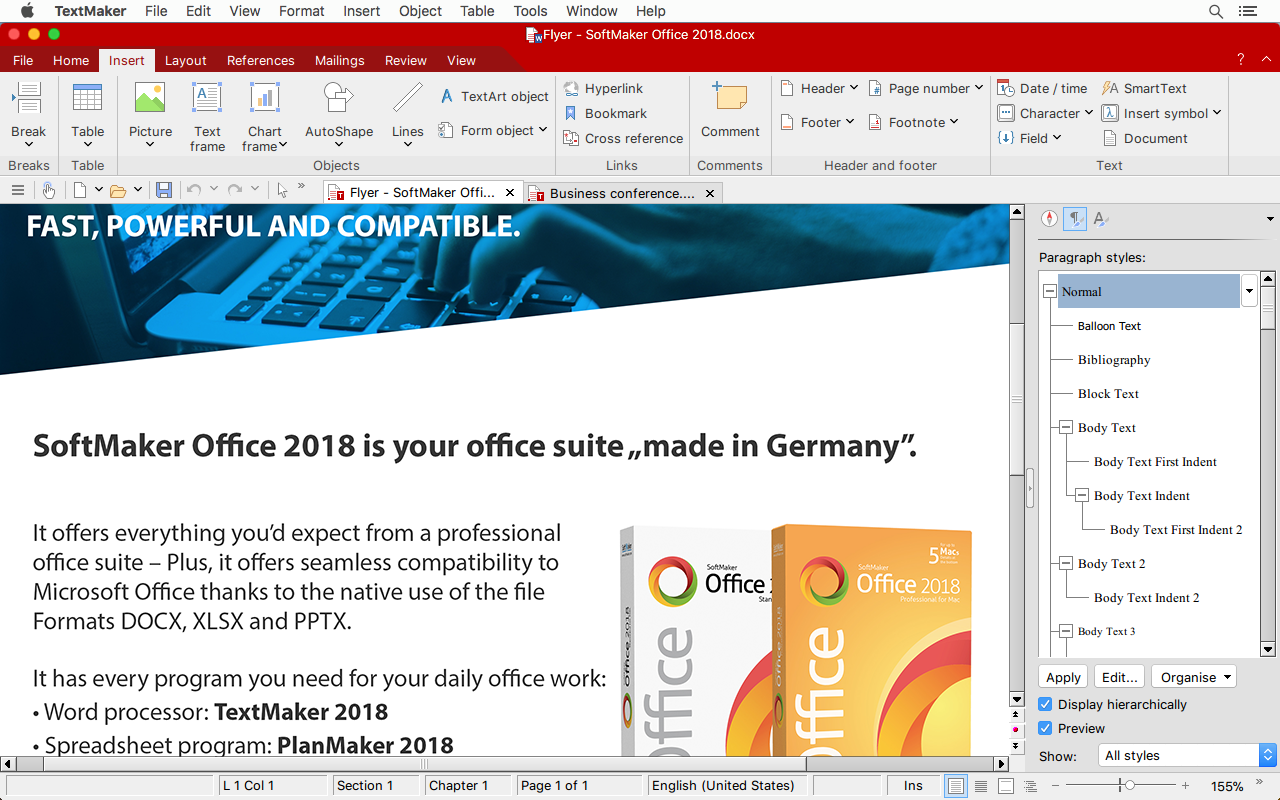Close the Flyer document tab
1280x800 pixels.
click(510, 192)
